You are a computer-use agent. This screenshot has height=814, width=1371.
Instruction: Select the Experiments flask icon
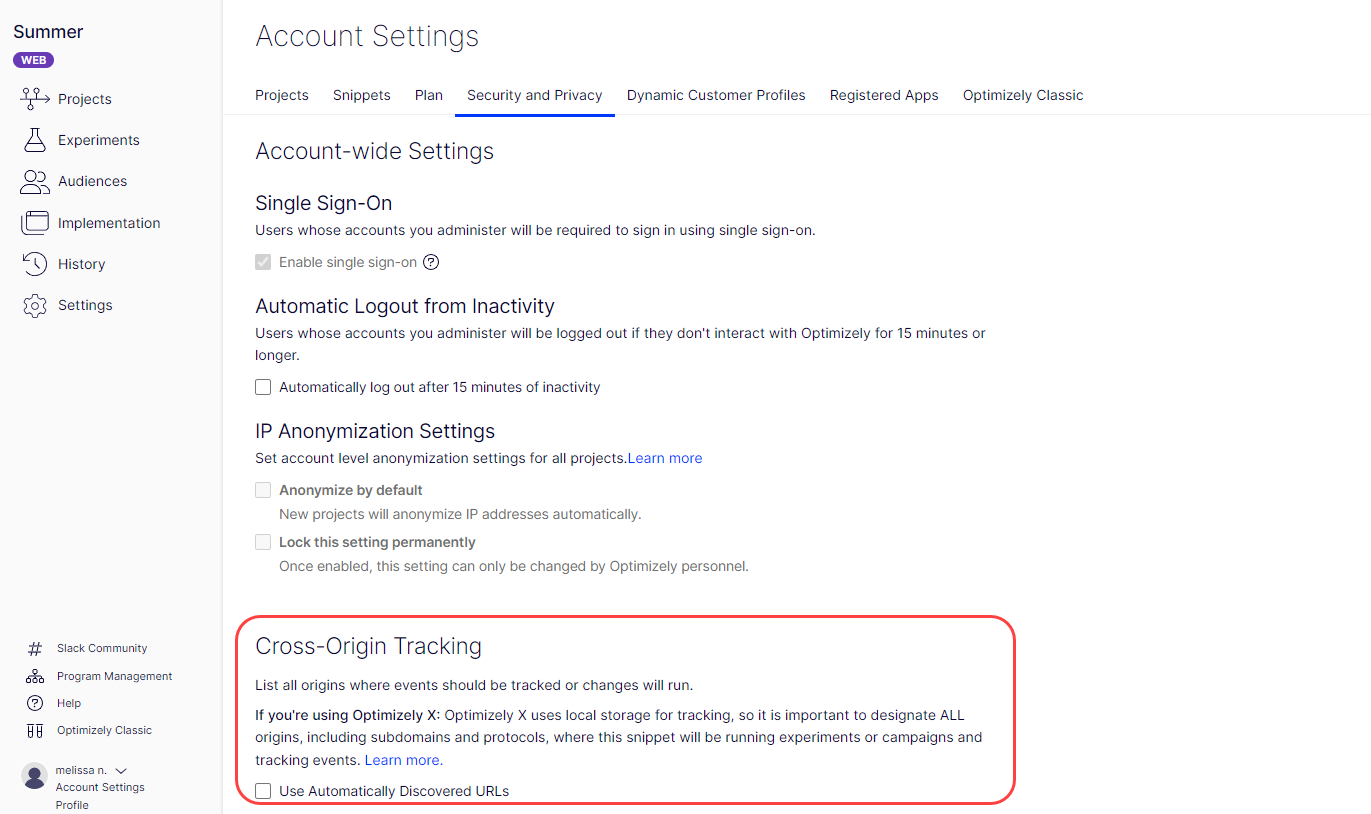coord(33,139)
